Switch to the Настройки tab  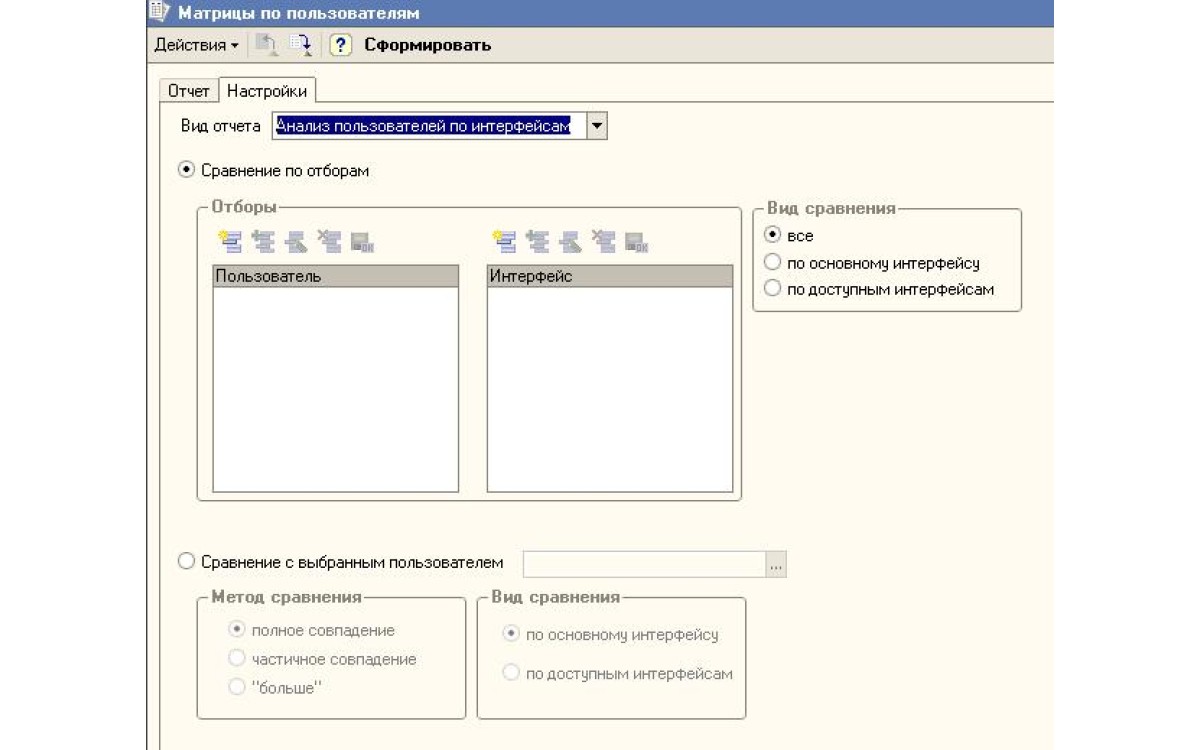[266, 91]
